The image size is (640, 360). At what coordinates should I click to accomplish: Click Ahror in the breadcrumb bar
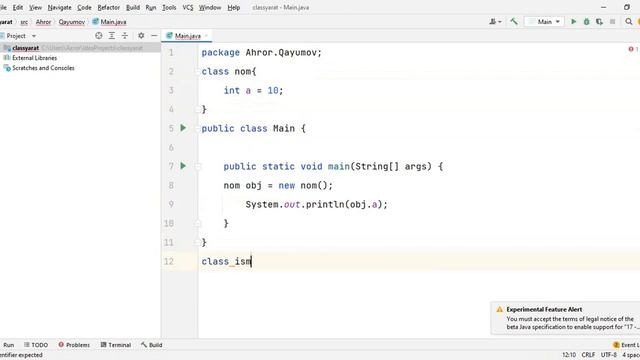43,22
